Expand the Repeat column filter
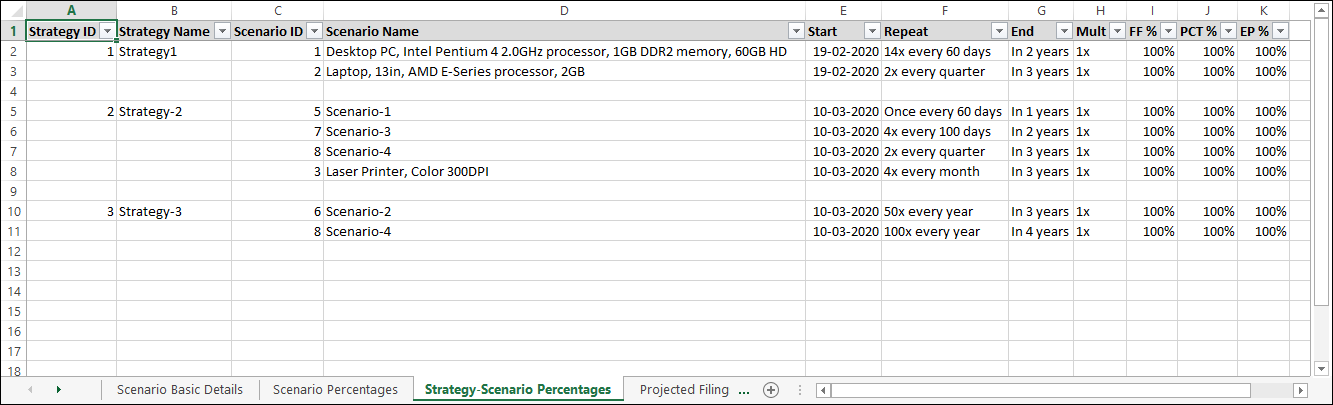This screenshot has height=405, width=1333. pyautogui.click(x=998, y=31)
